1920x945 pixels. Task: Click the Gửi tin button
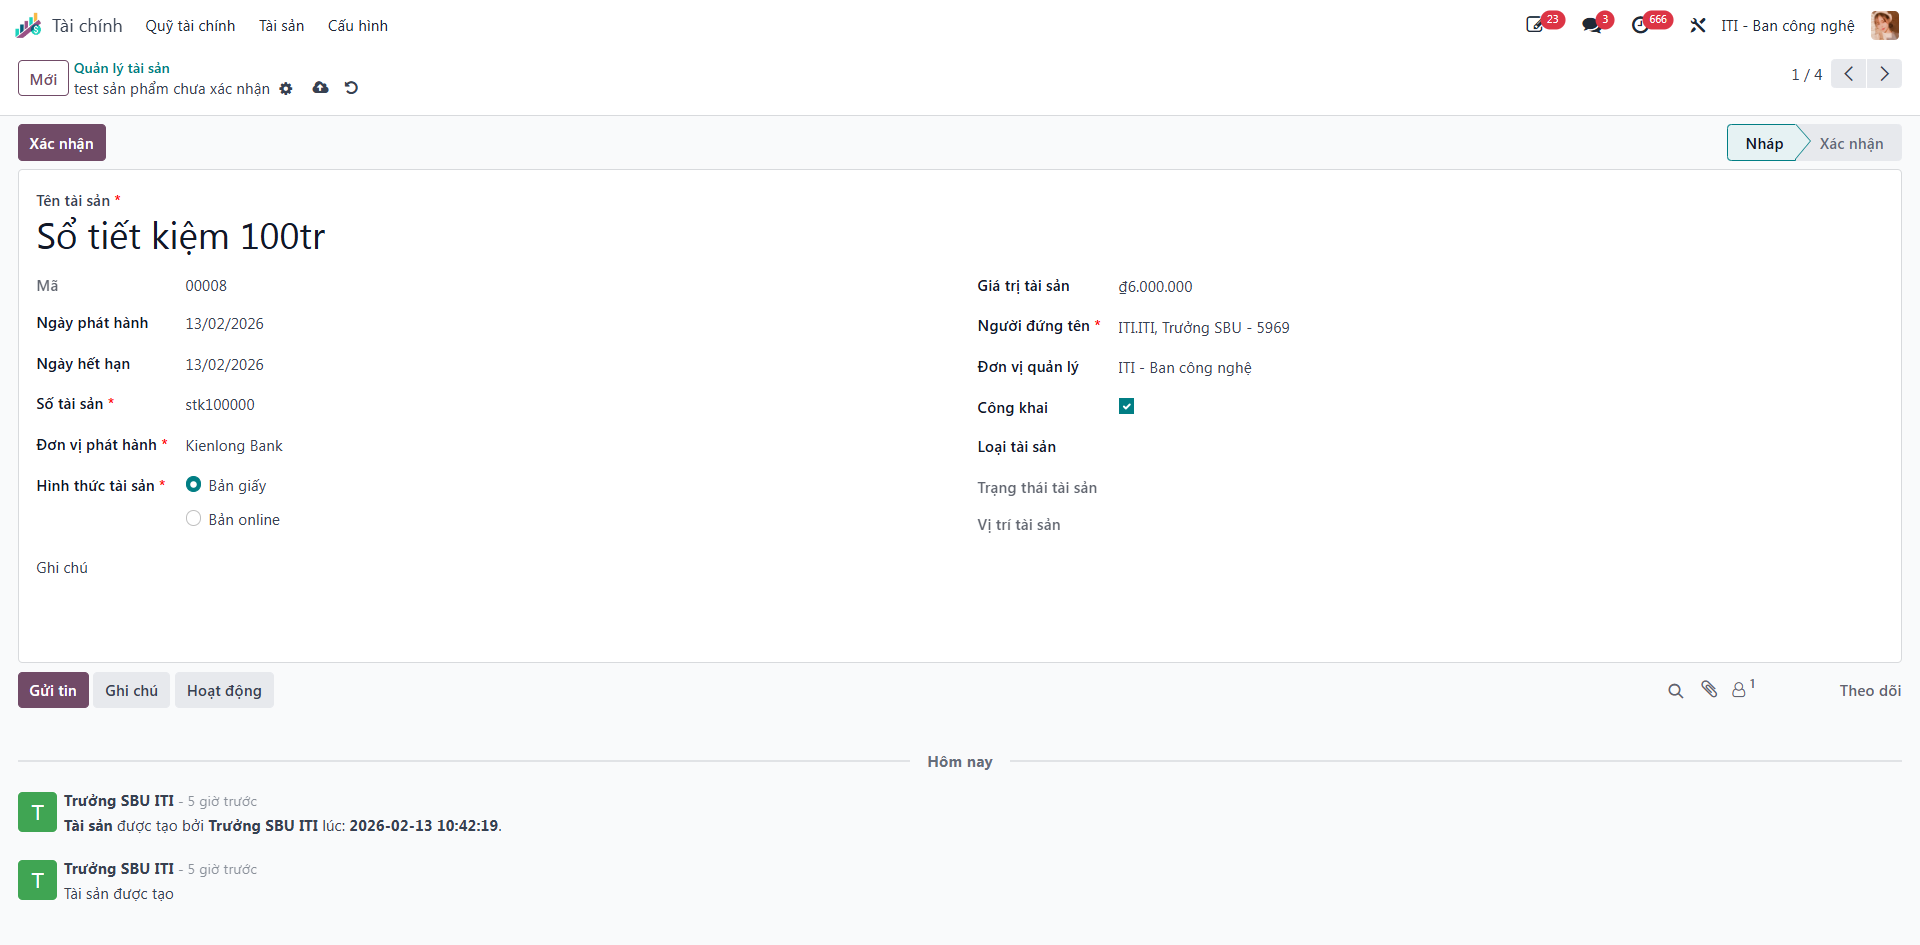(x=53, y=691)
